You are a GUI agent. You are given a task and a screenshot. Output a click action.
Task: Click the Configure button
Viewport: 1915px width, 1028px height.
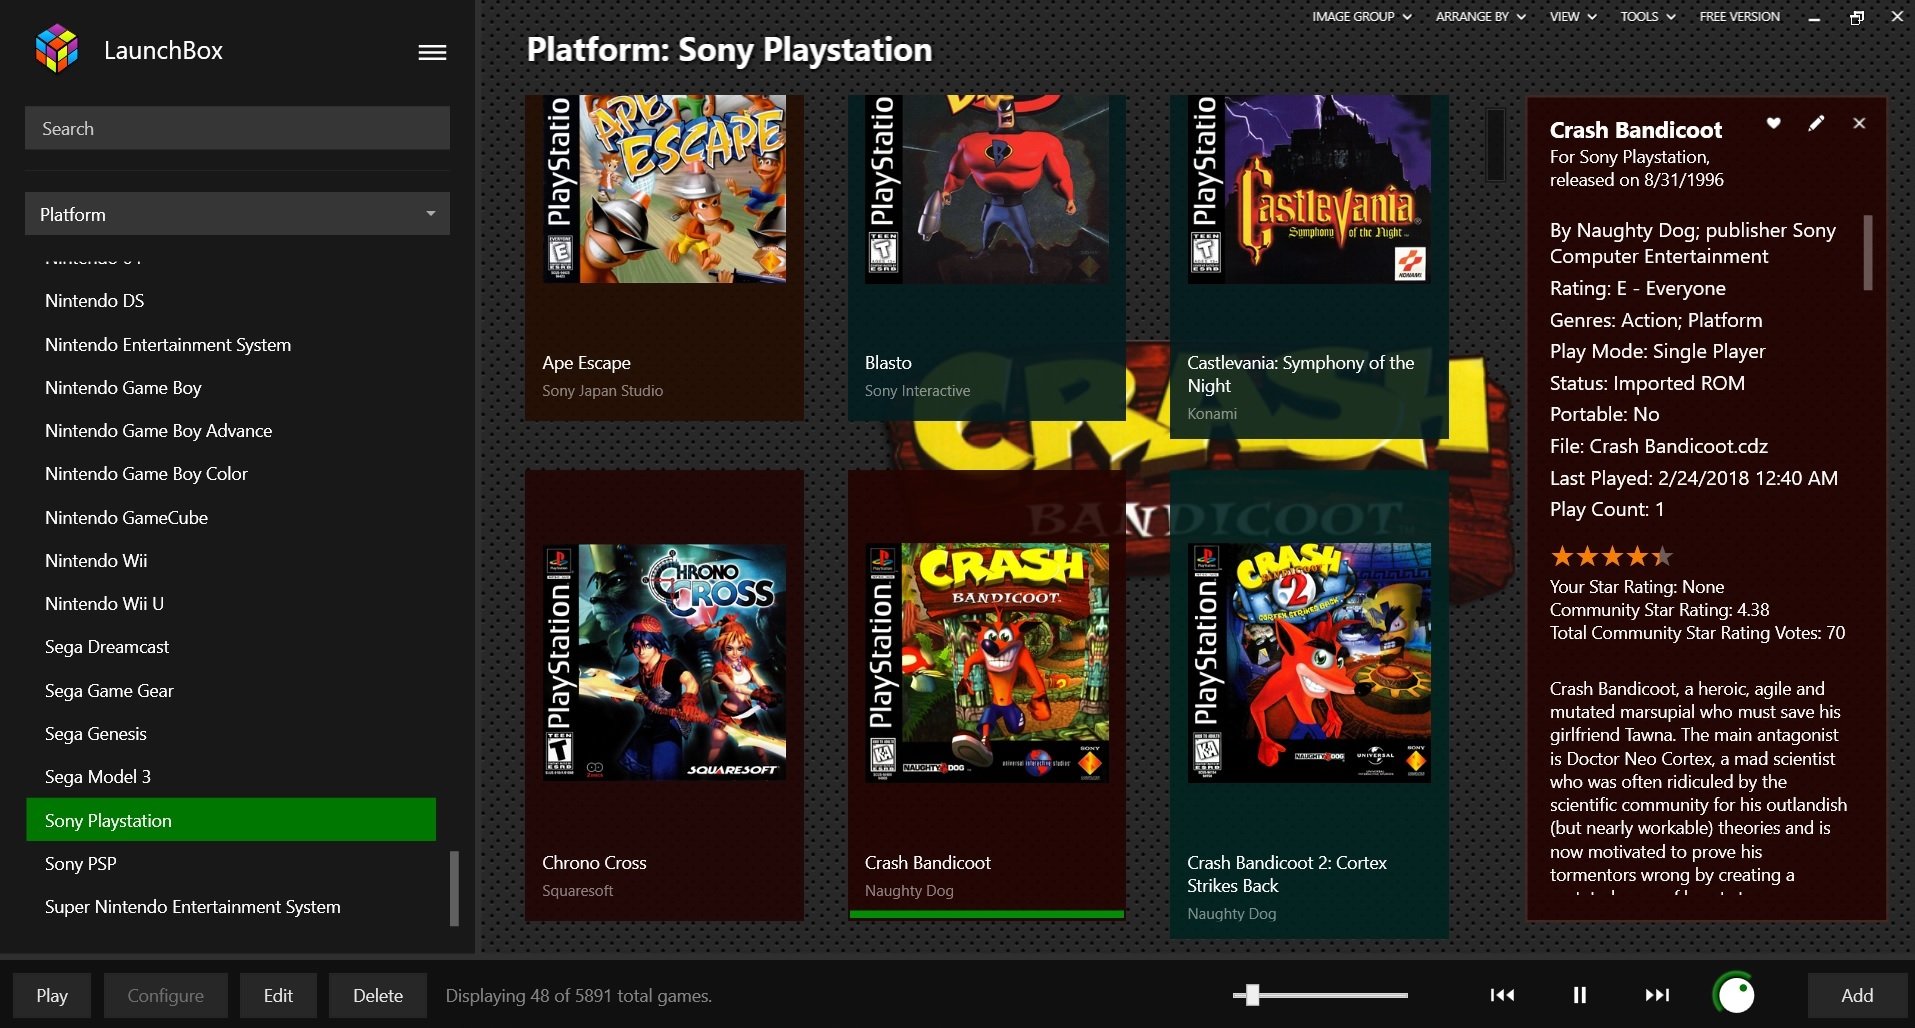point(165,995)
